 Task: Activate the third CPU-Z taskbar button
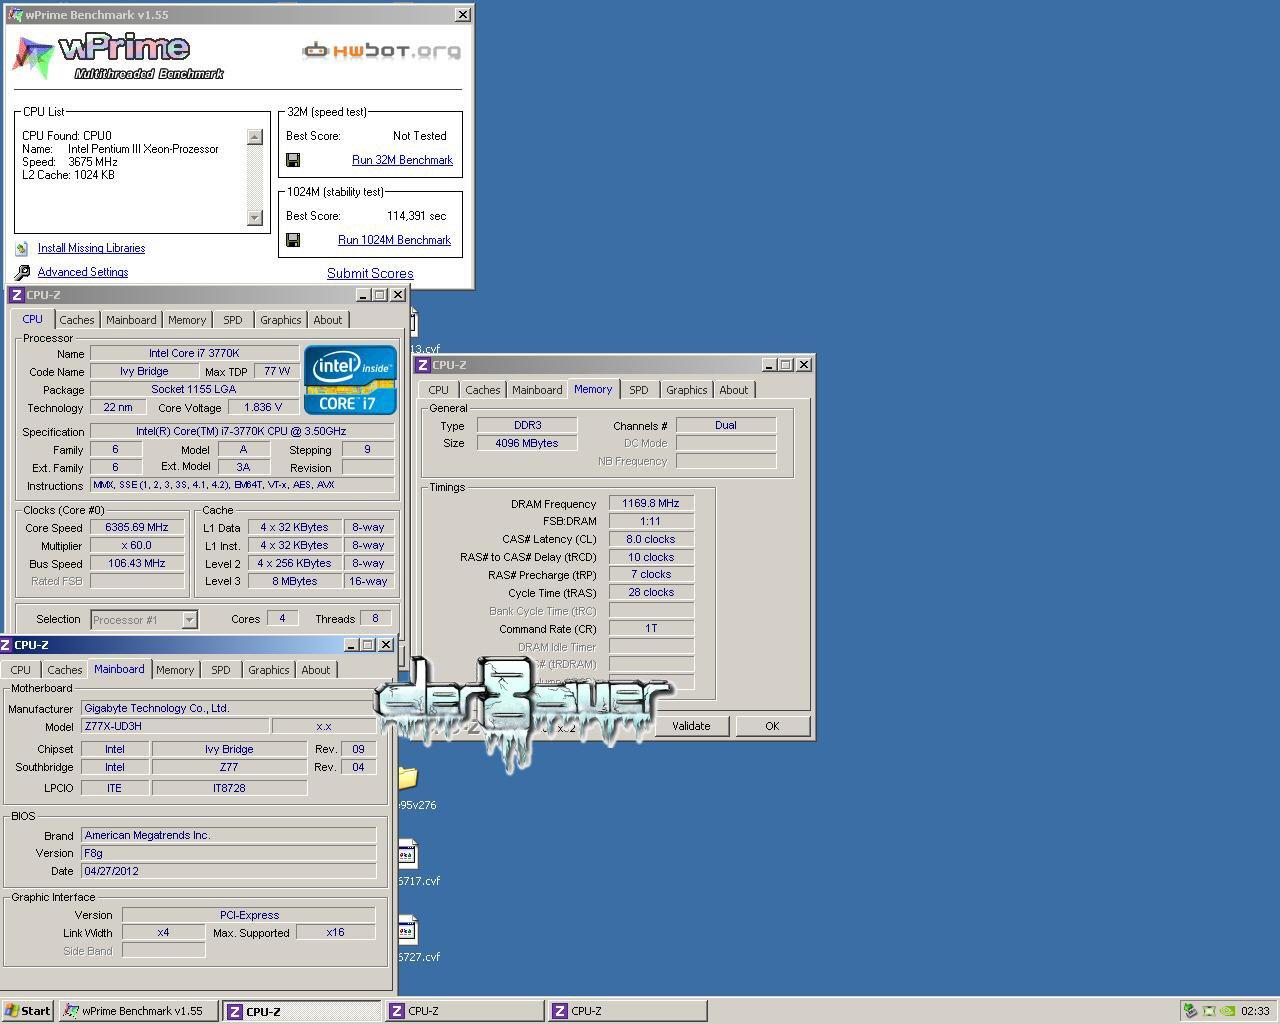point(627,1011)
